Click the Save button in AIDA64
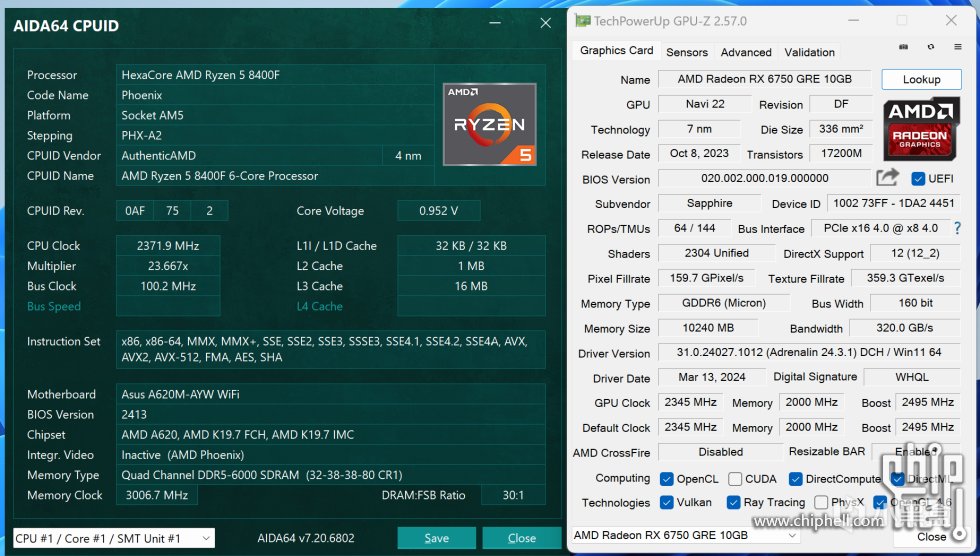Screen dimensions: 980x556 click(x=436, y=538)
